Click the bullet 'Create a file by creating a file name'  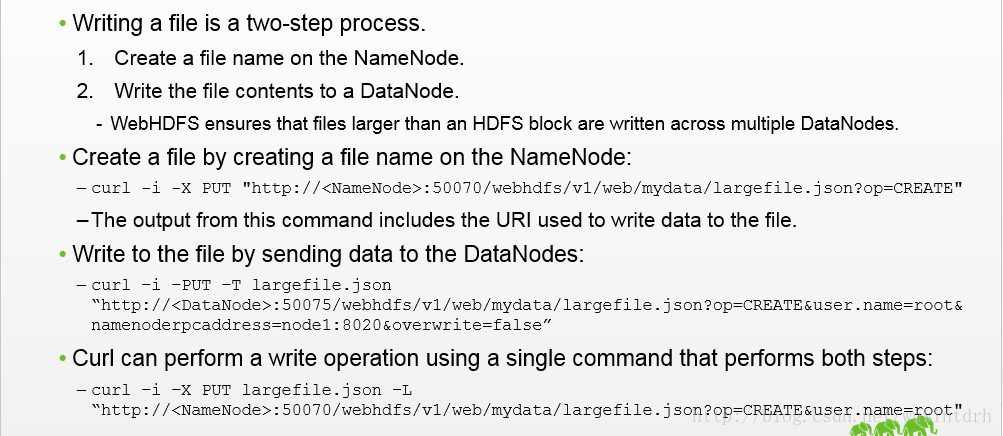click(352, 157)
